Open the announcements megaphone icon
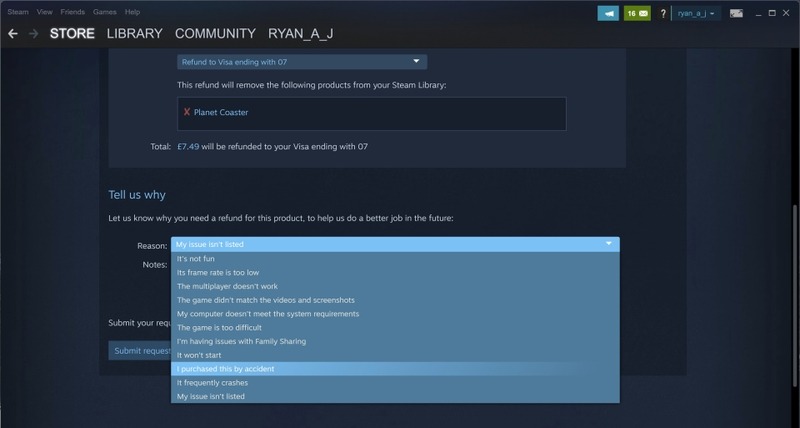Image resolution: width=800 pixels, height=428 pixels. pyautogui.click(x=608, y=13)
